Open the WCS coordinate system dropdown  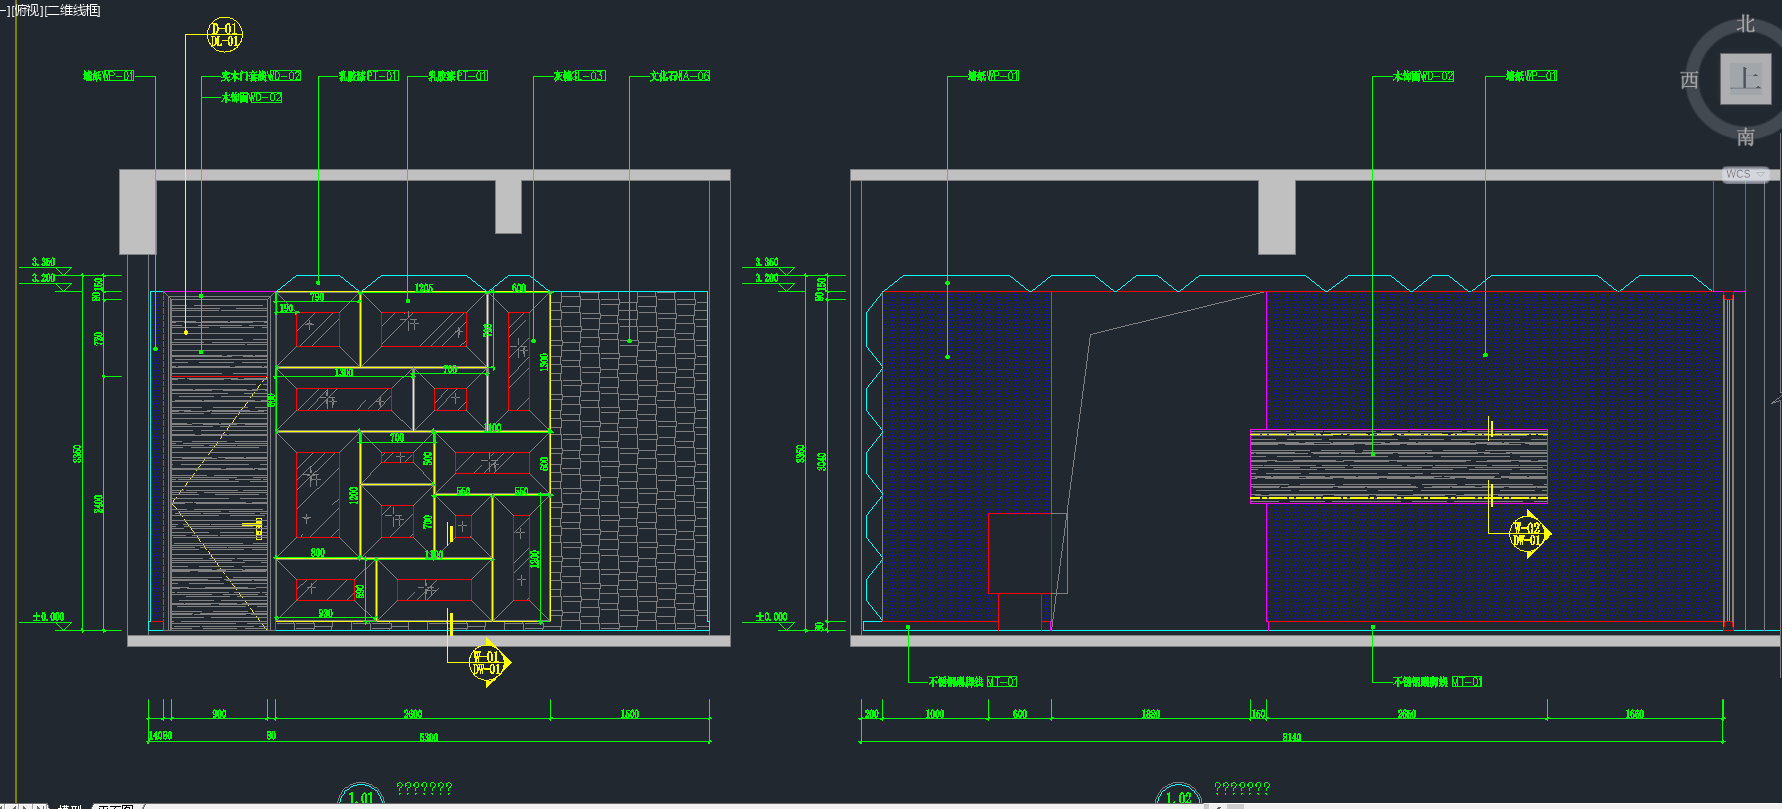pos(1745,174)
